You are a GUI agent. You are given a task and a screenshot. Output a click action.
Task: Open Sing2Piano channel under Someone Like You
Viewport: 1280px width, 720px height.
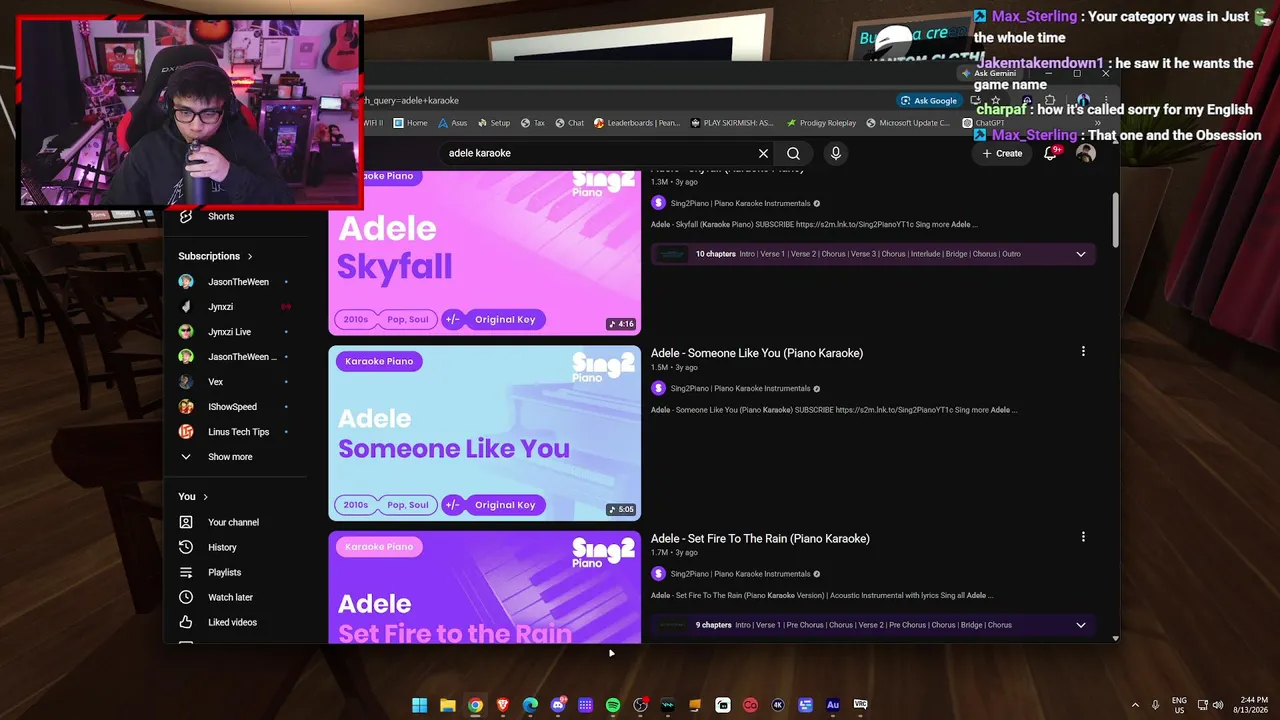coord(740,388)
